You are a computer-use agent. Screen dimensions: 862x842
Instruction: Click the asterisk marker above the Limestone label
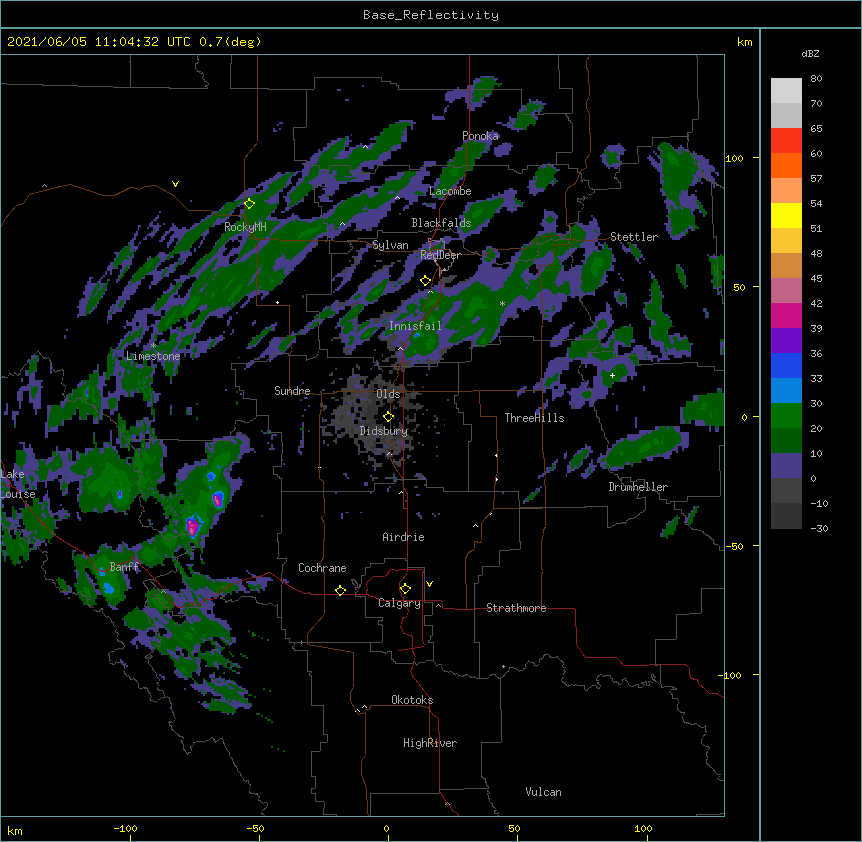coord(153,346)
